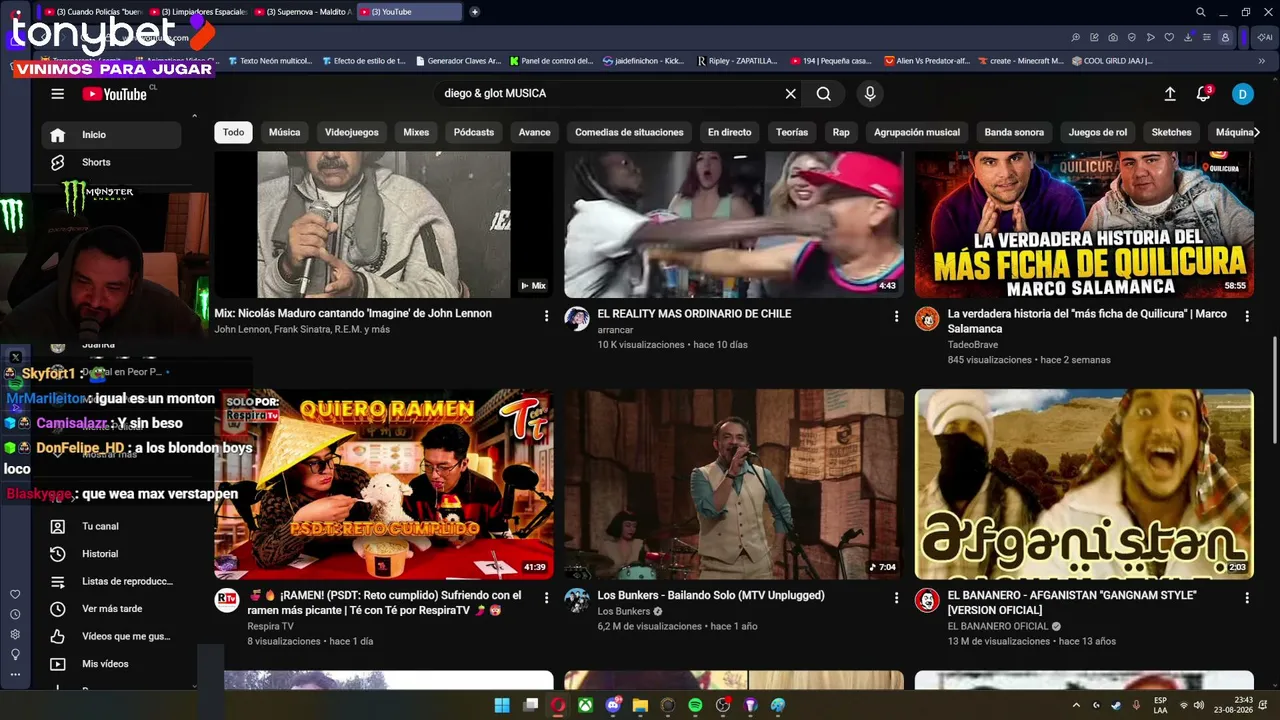Image resolution: width=1280 pixels, height=720 pixels.
Task: Open the account avatar D menu
Action: (1242, 94)
